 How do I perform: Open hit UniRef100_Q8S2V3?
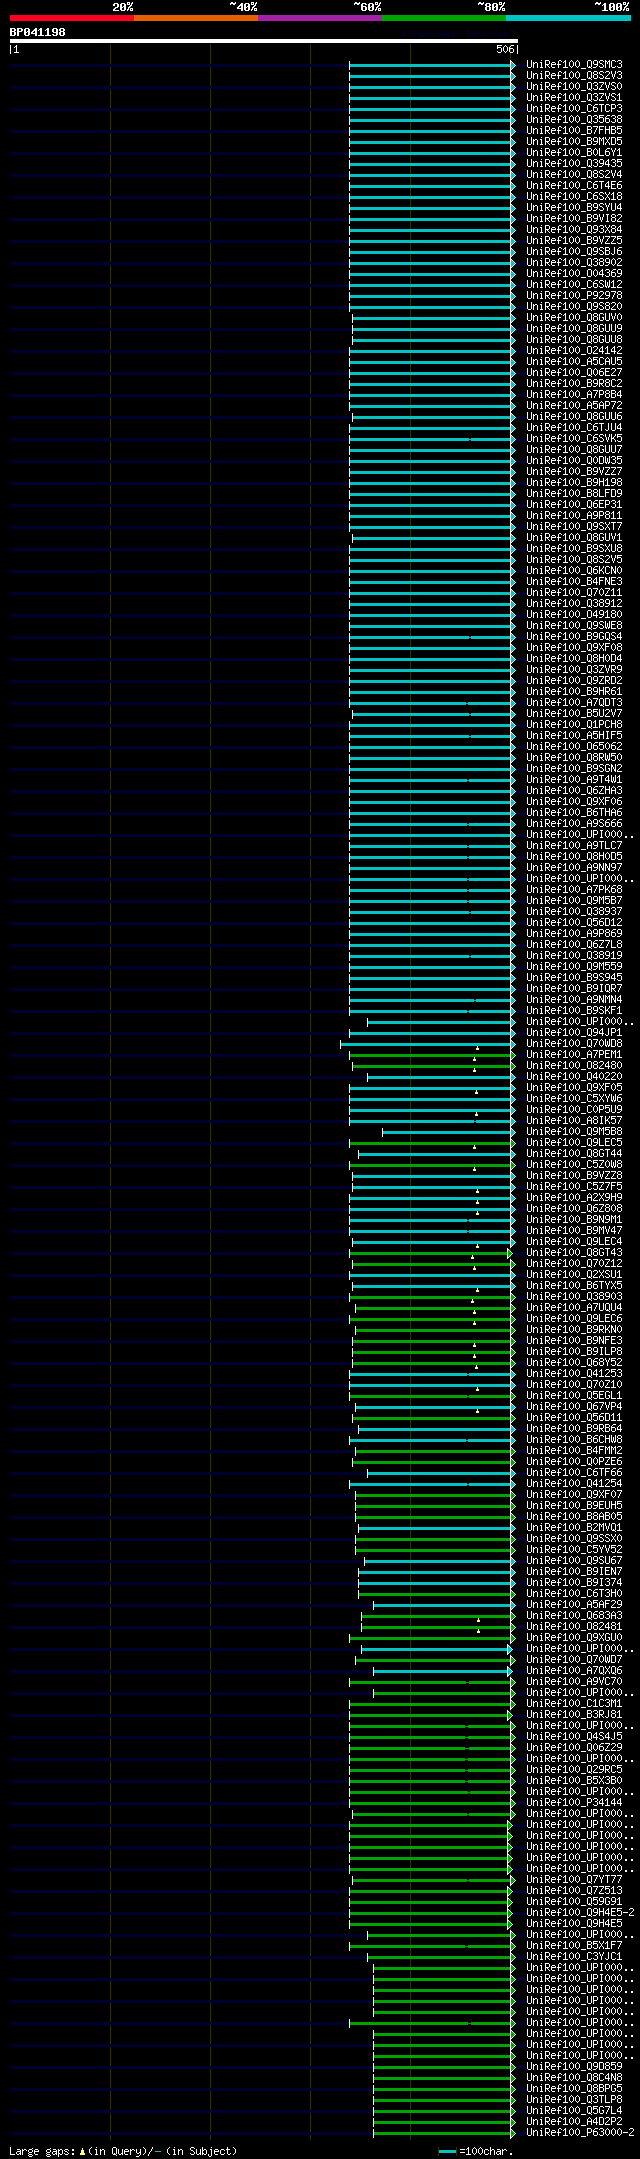[574, 75]
